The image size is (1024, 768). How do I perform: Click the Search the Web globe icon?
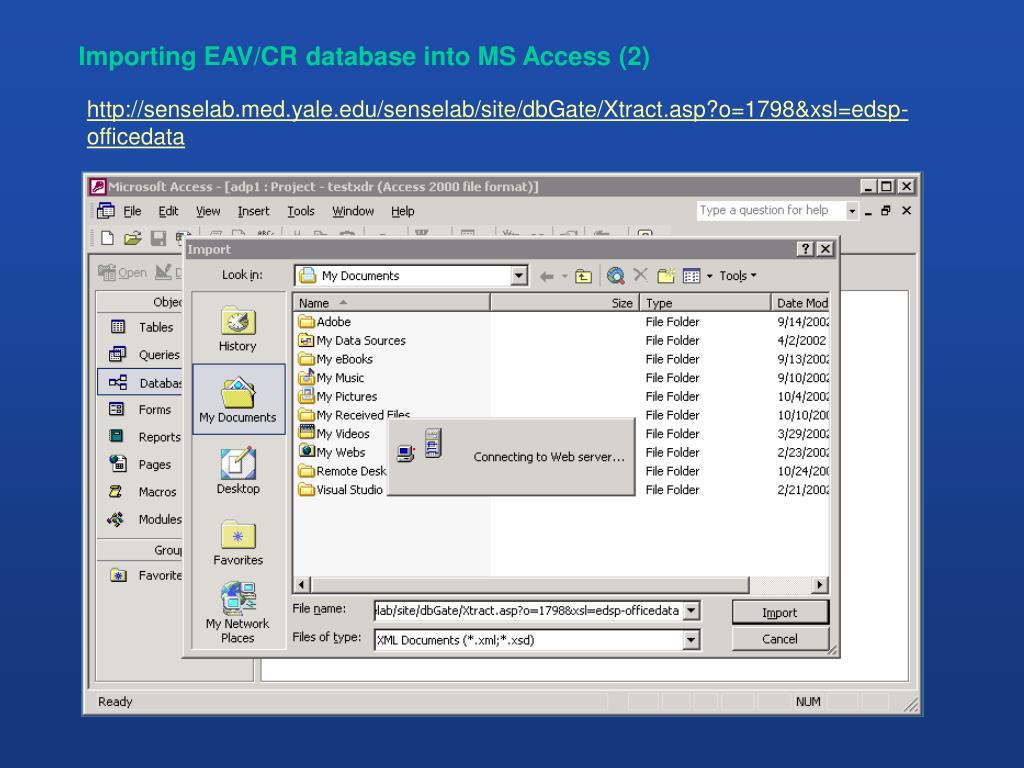[615, 276]
